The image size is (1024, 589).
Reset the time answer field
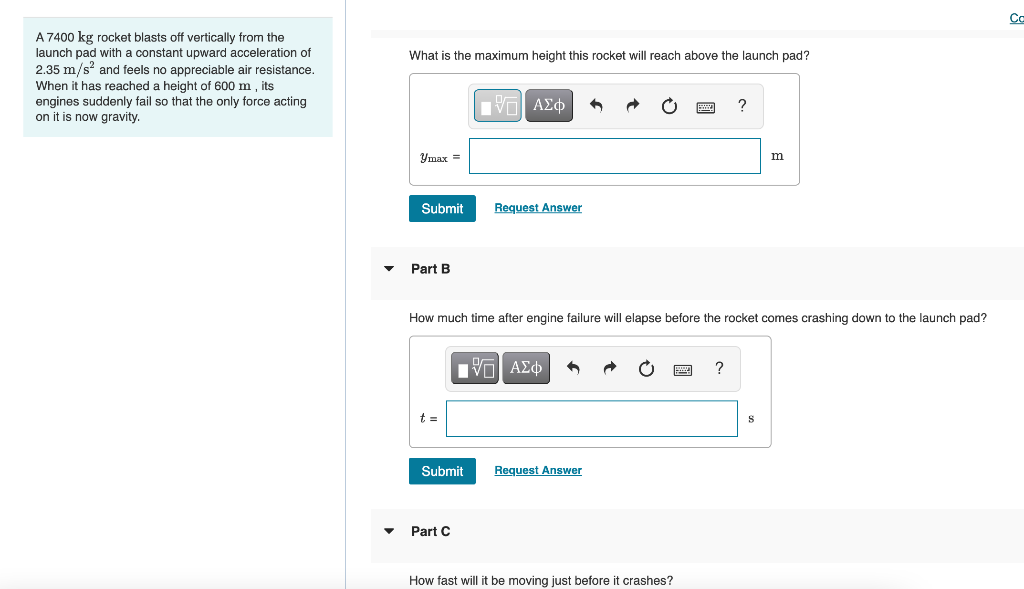[646, 368]
